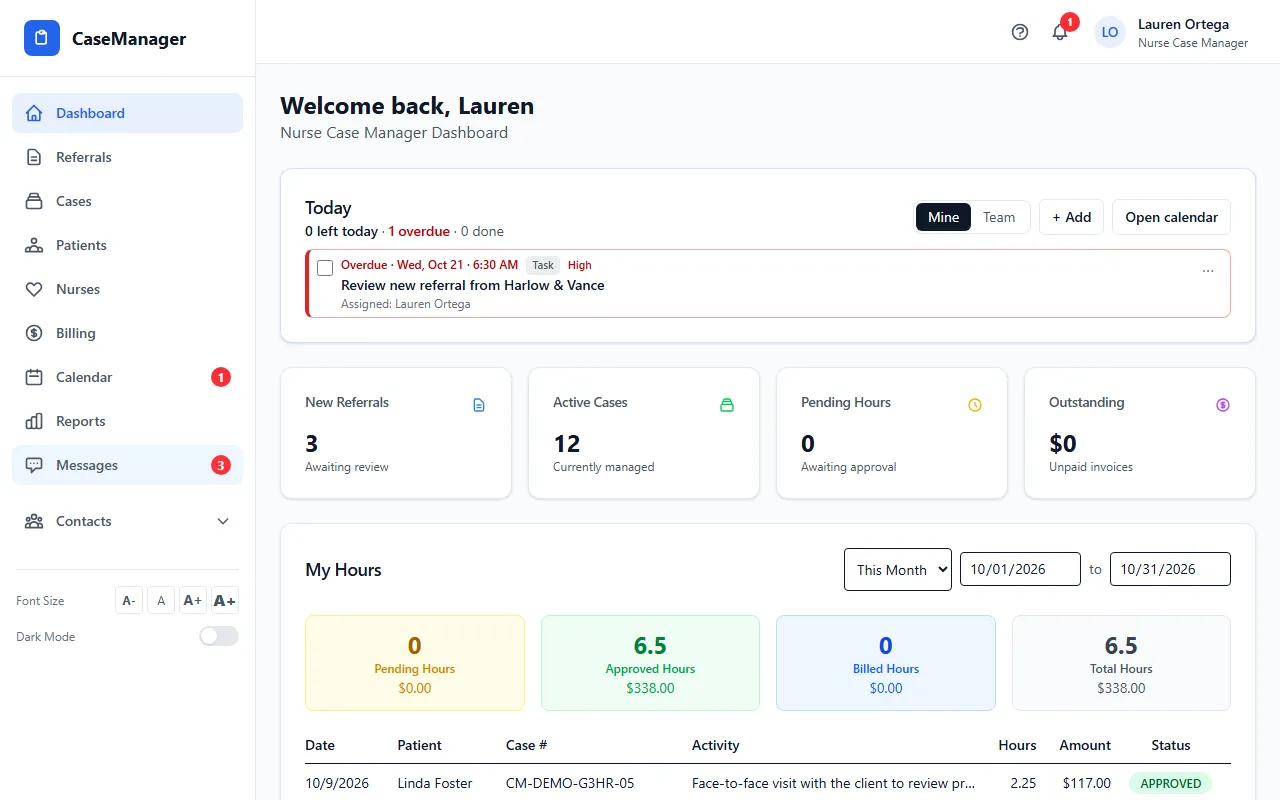
Task: Click the + Add button
Action: [x=1071, y=217]
